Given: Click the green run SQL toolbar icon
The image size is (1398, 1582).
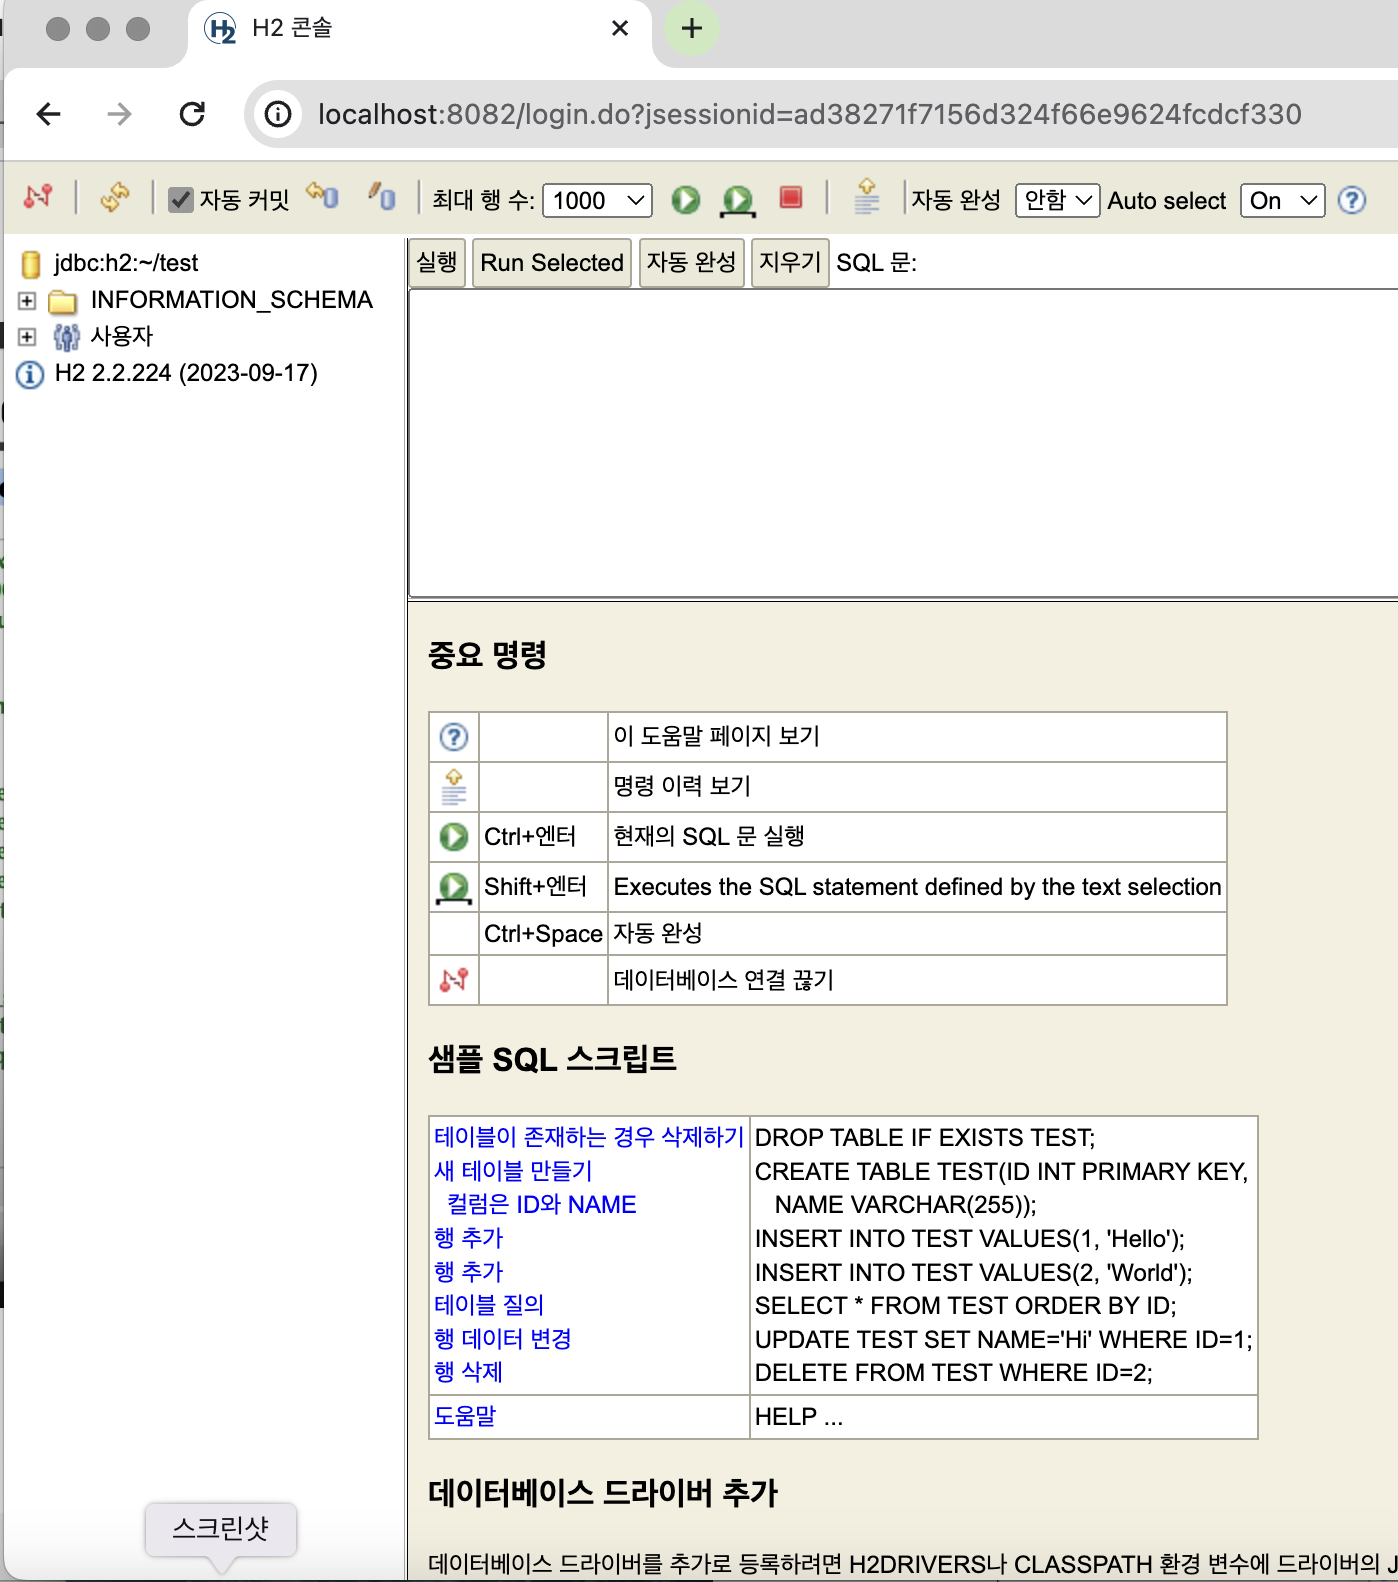Looking at the screenshot, I should [685, 200].
